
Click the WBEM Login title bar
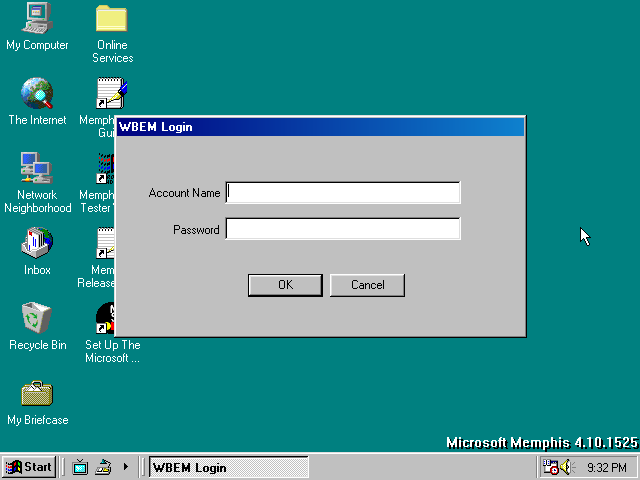tap(321, 127)
